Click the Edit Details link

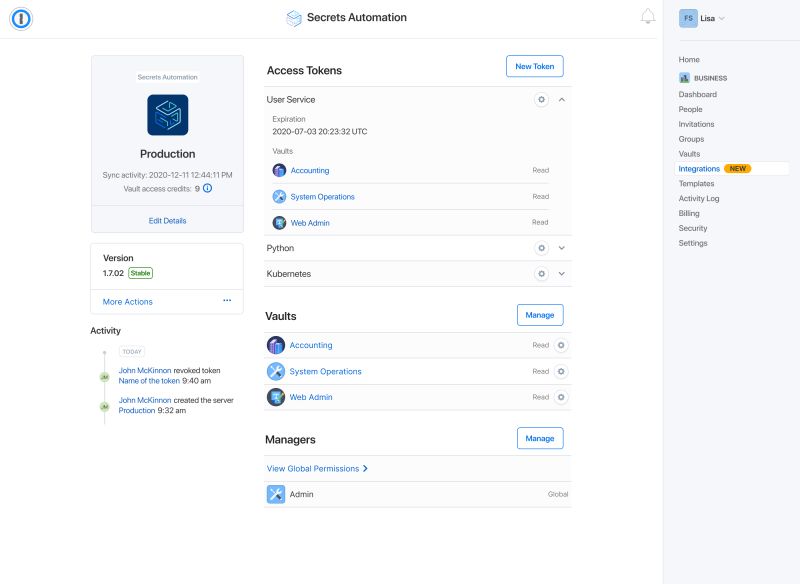[167, 221]
